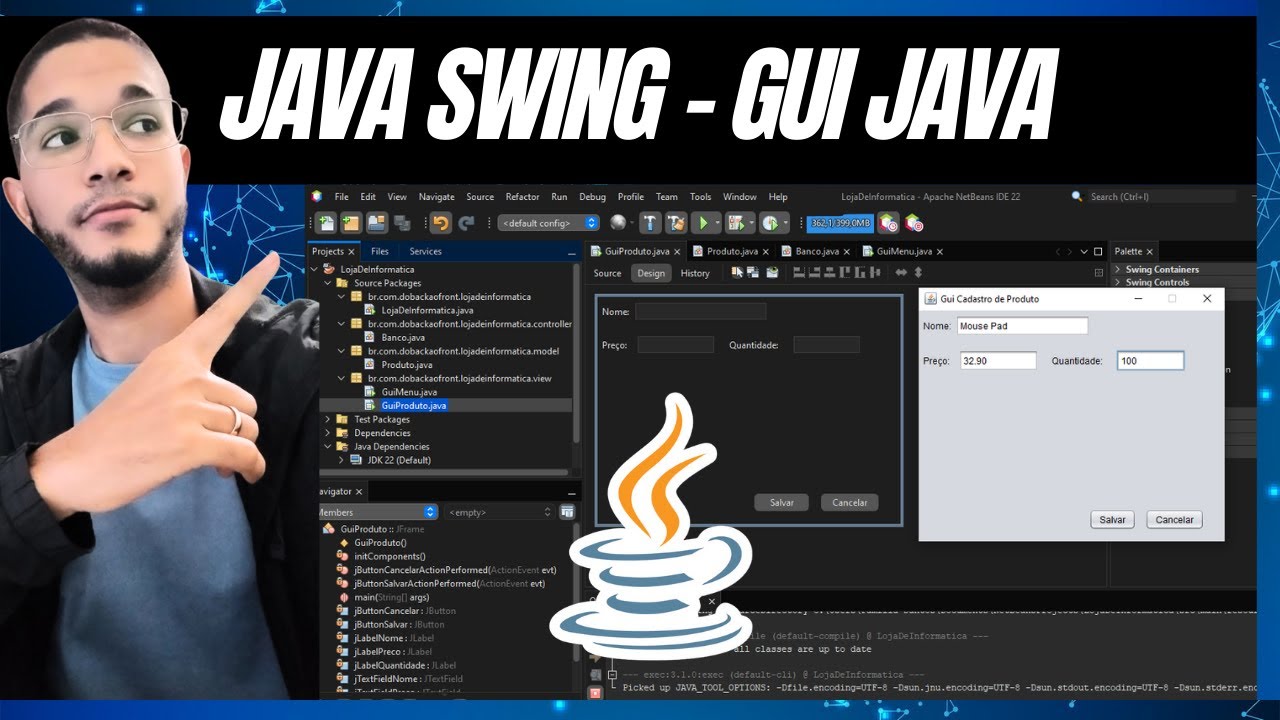Viewport: 1280px width, 720px height.
Task: Switch to the Files tab
Action: coord(380,251)
